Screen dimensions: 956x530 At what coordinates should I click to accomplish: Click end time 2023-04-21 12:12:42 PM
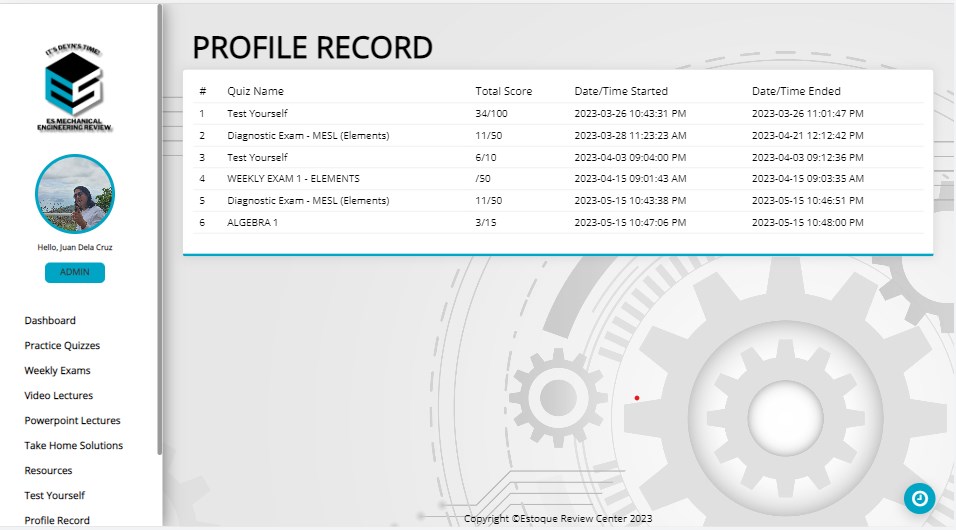pyautogui.click(x=808, y=135)
